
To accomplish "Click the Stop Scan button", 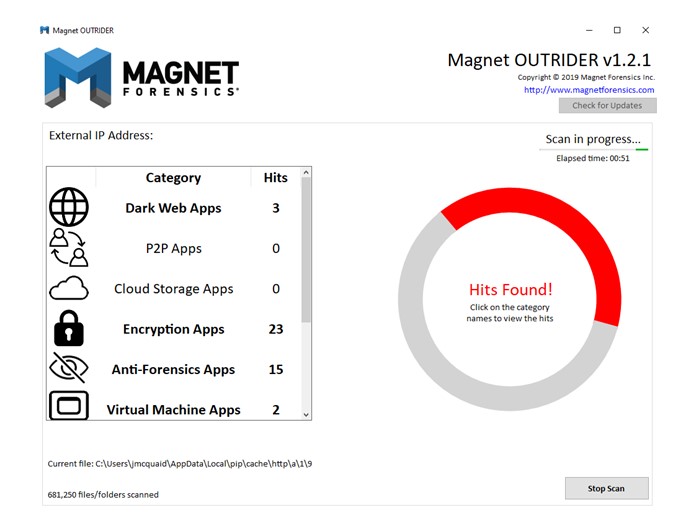I will [606, 489].
